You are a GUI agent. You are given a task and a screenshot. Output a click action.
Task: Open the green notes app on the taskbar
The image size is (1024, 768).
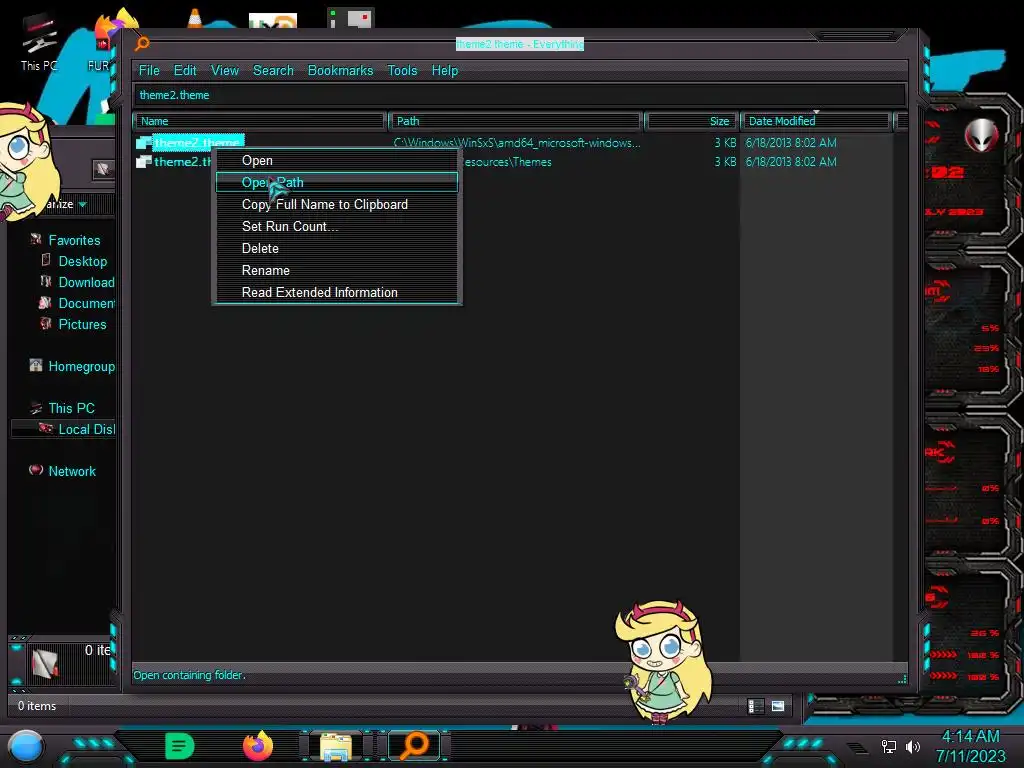point(179,746)
